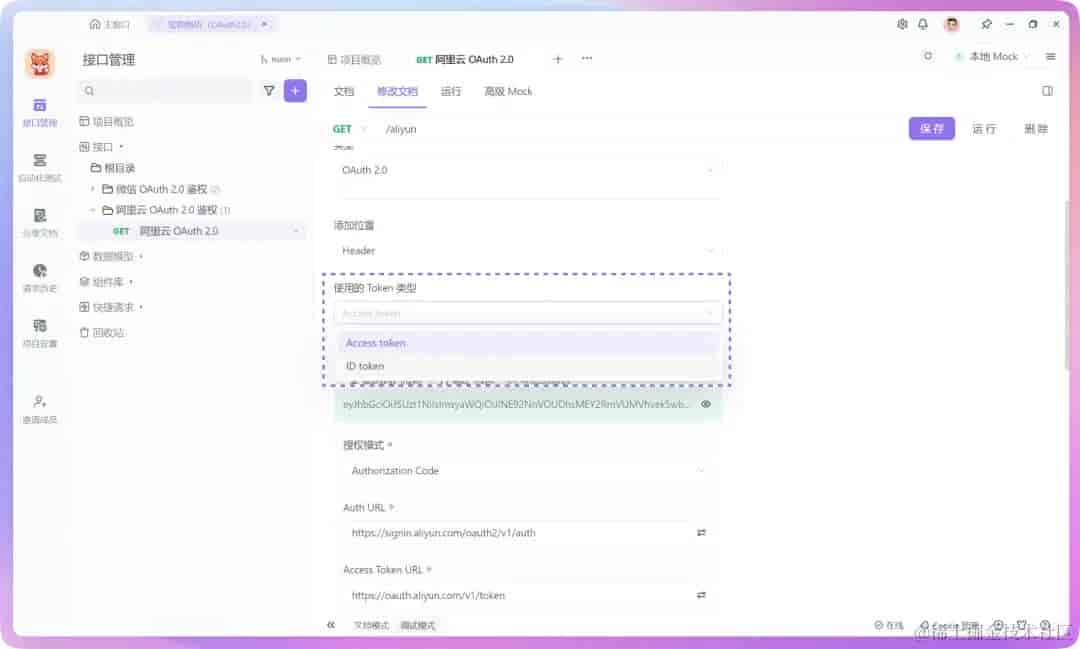This screenshot has height=649, width=1080.
Task: Click the purple plus add button
Action: pos(295,90)
